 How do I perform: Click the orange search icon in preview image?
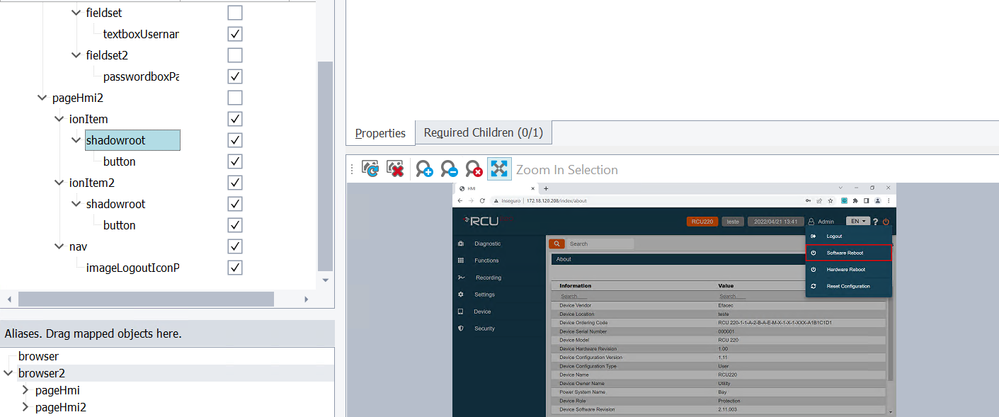(557, 244)
